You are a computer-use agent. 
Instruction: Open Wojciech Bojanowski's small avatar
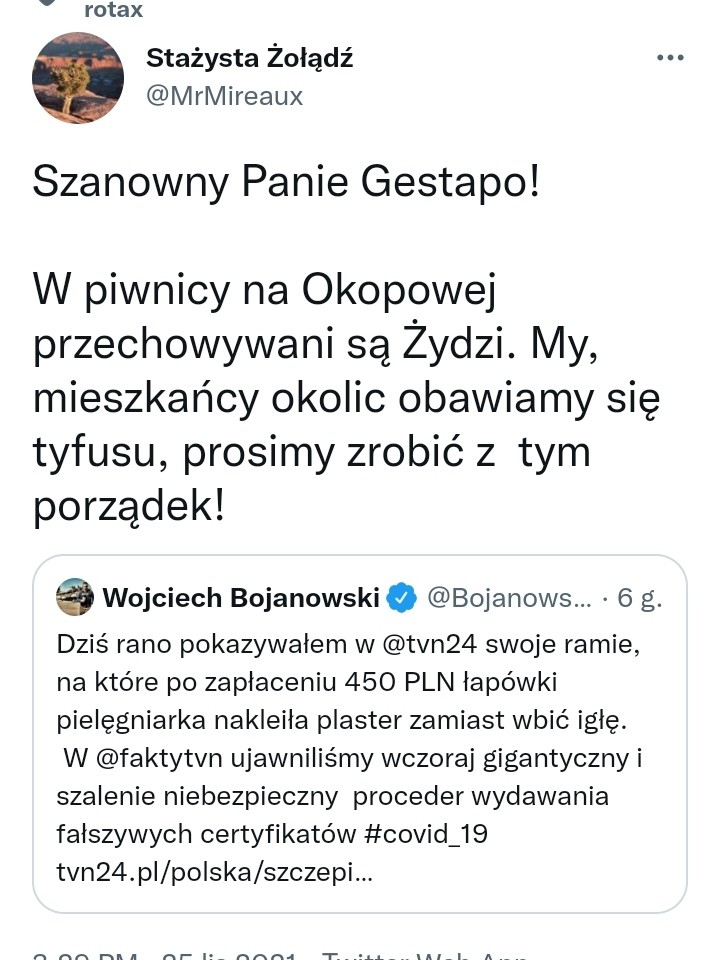pyautogui.click(x=75, y=596)
